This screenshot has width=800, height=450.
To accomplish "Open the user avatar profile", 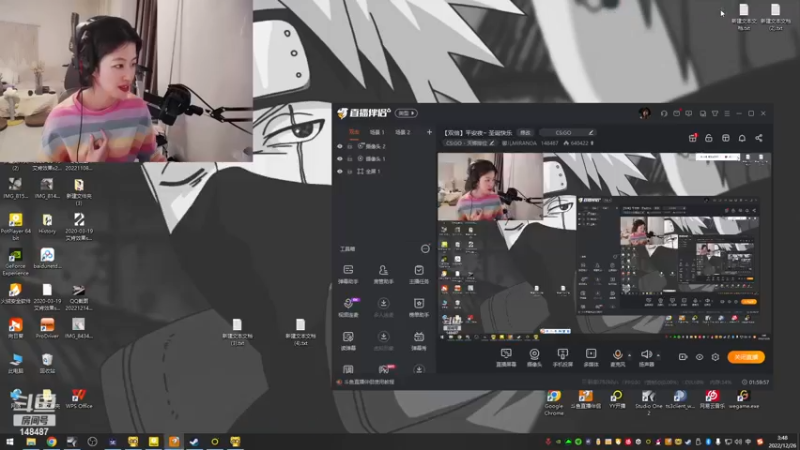I will pos(644,113).
